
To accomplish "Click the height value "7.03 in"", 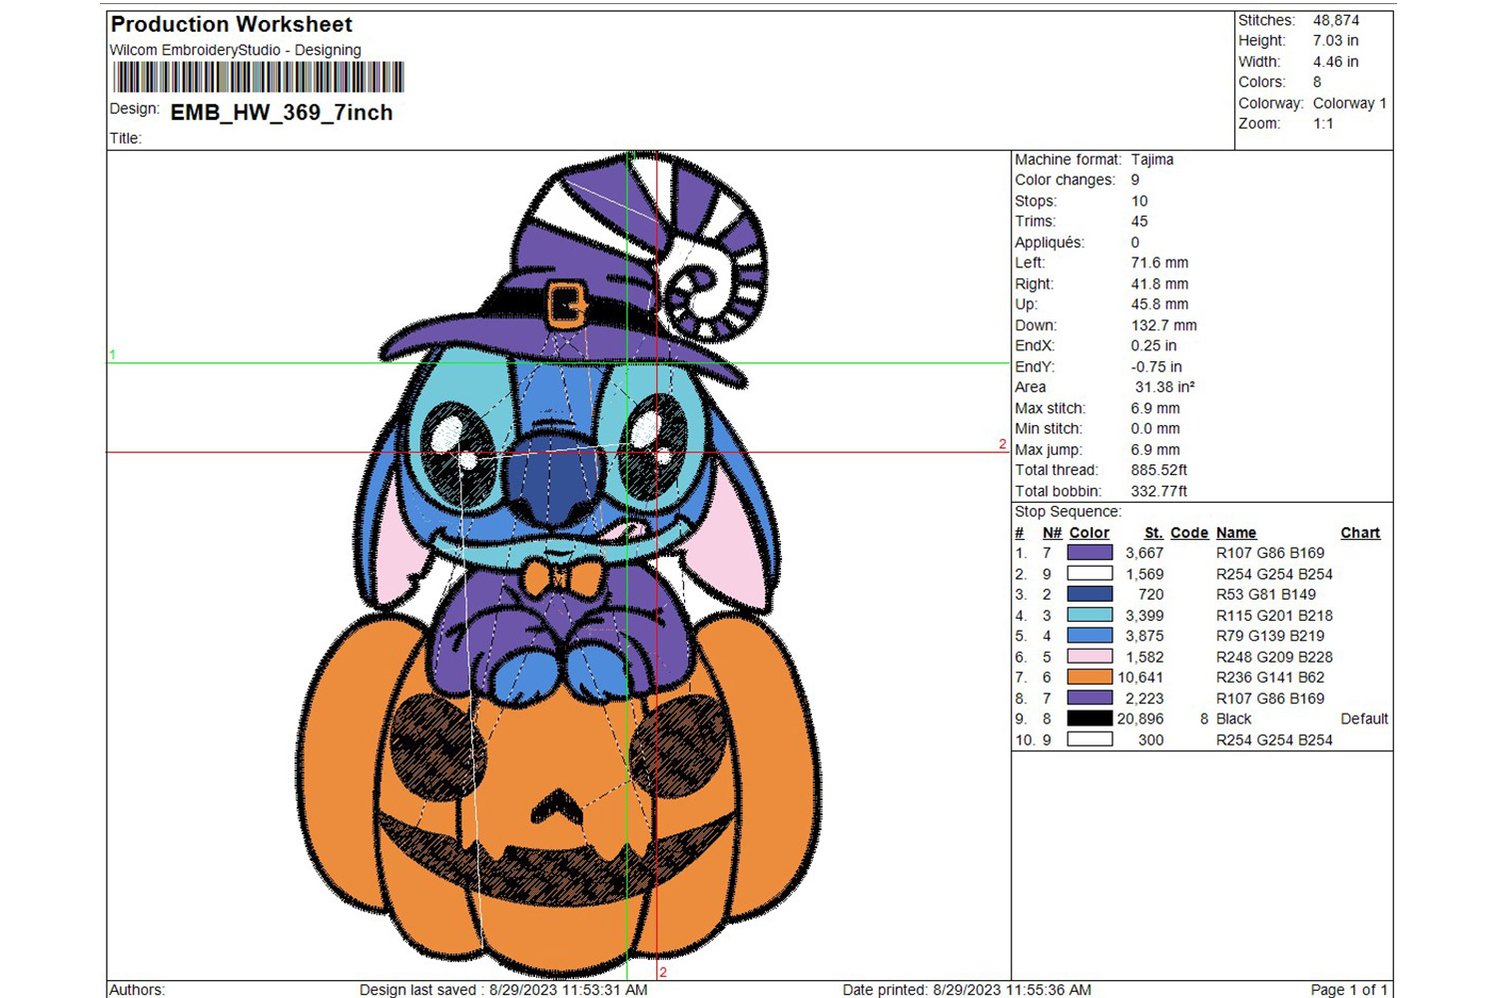I will (1336, 40).
